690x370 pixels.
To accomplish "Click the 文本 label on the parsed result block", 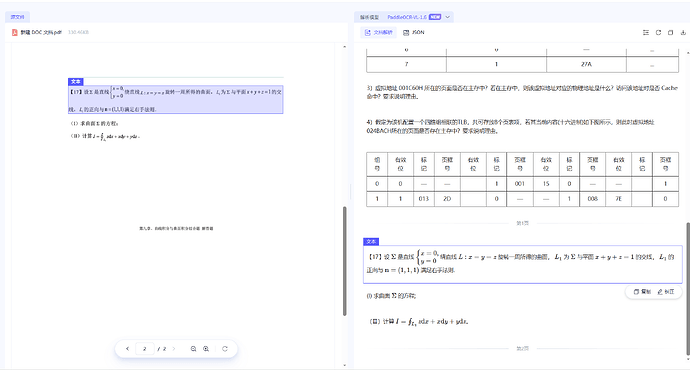I will pyautogui.click(x=371, y=242).
